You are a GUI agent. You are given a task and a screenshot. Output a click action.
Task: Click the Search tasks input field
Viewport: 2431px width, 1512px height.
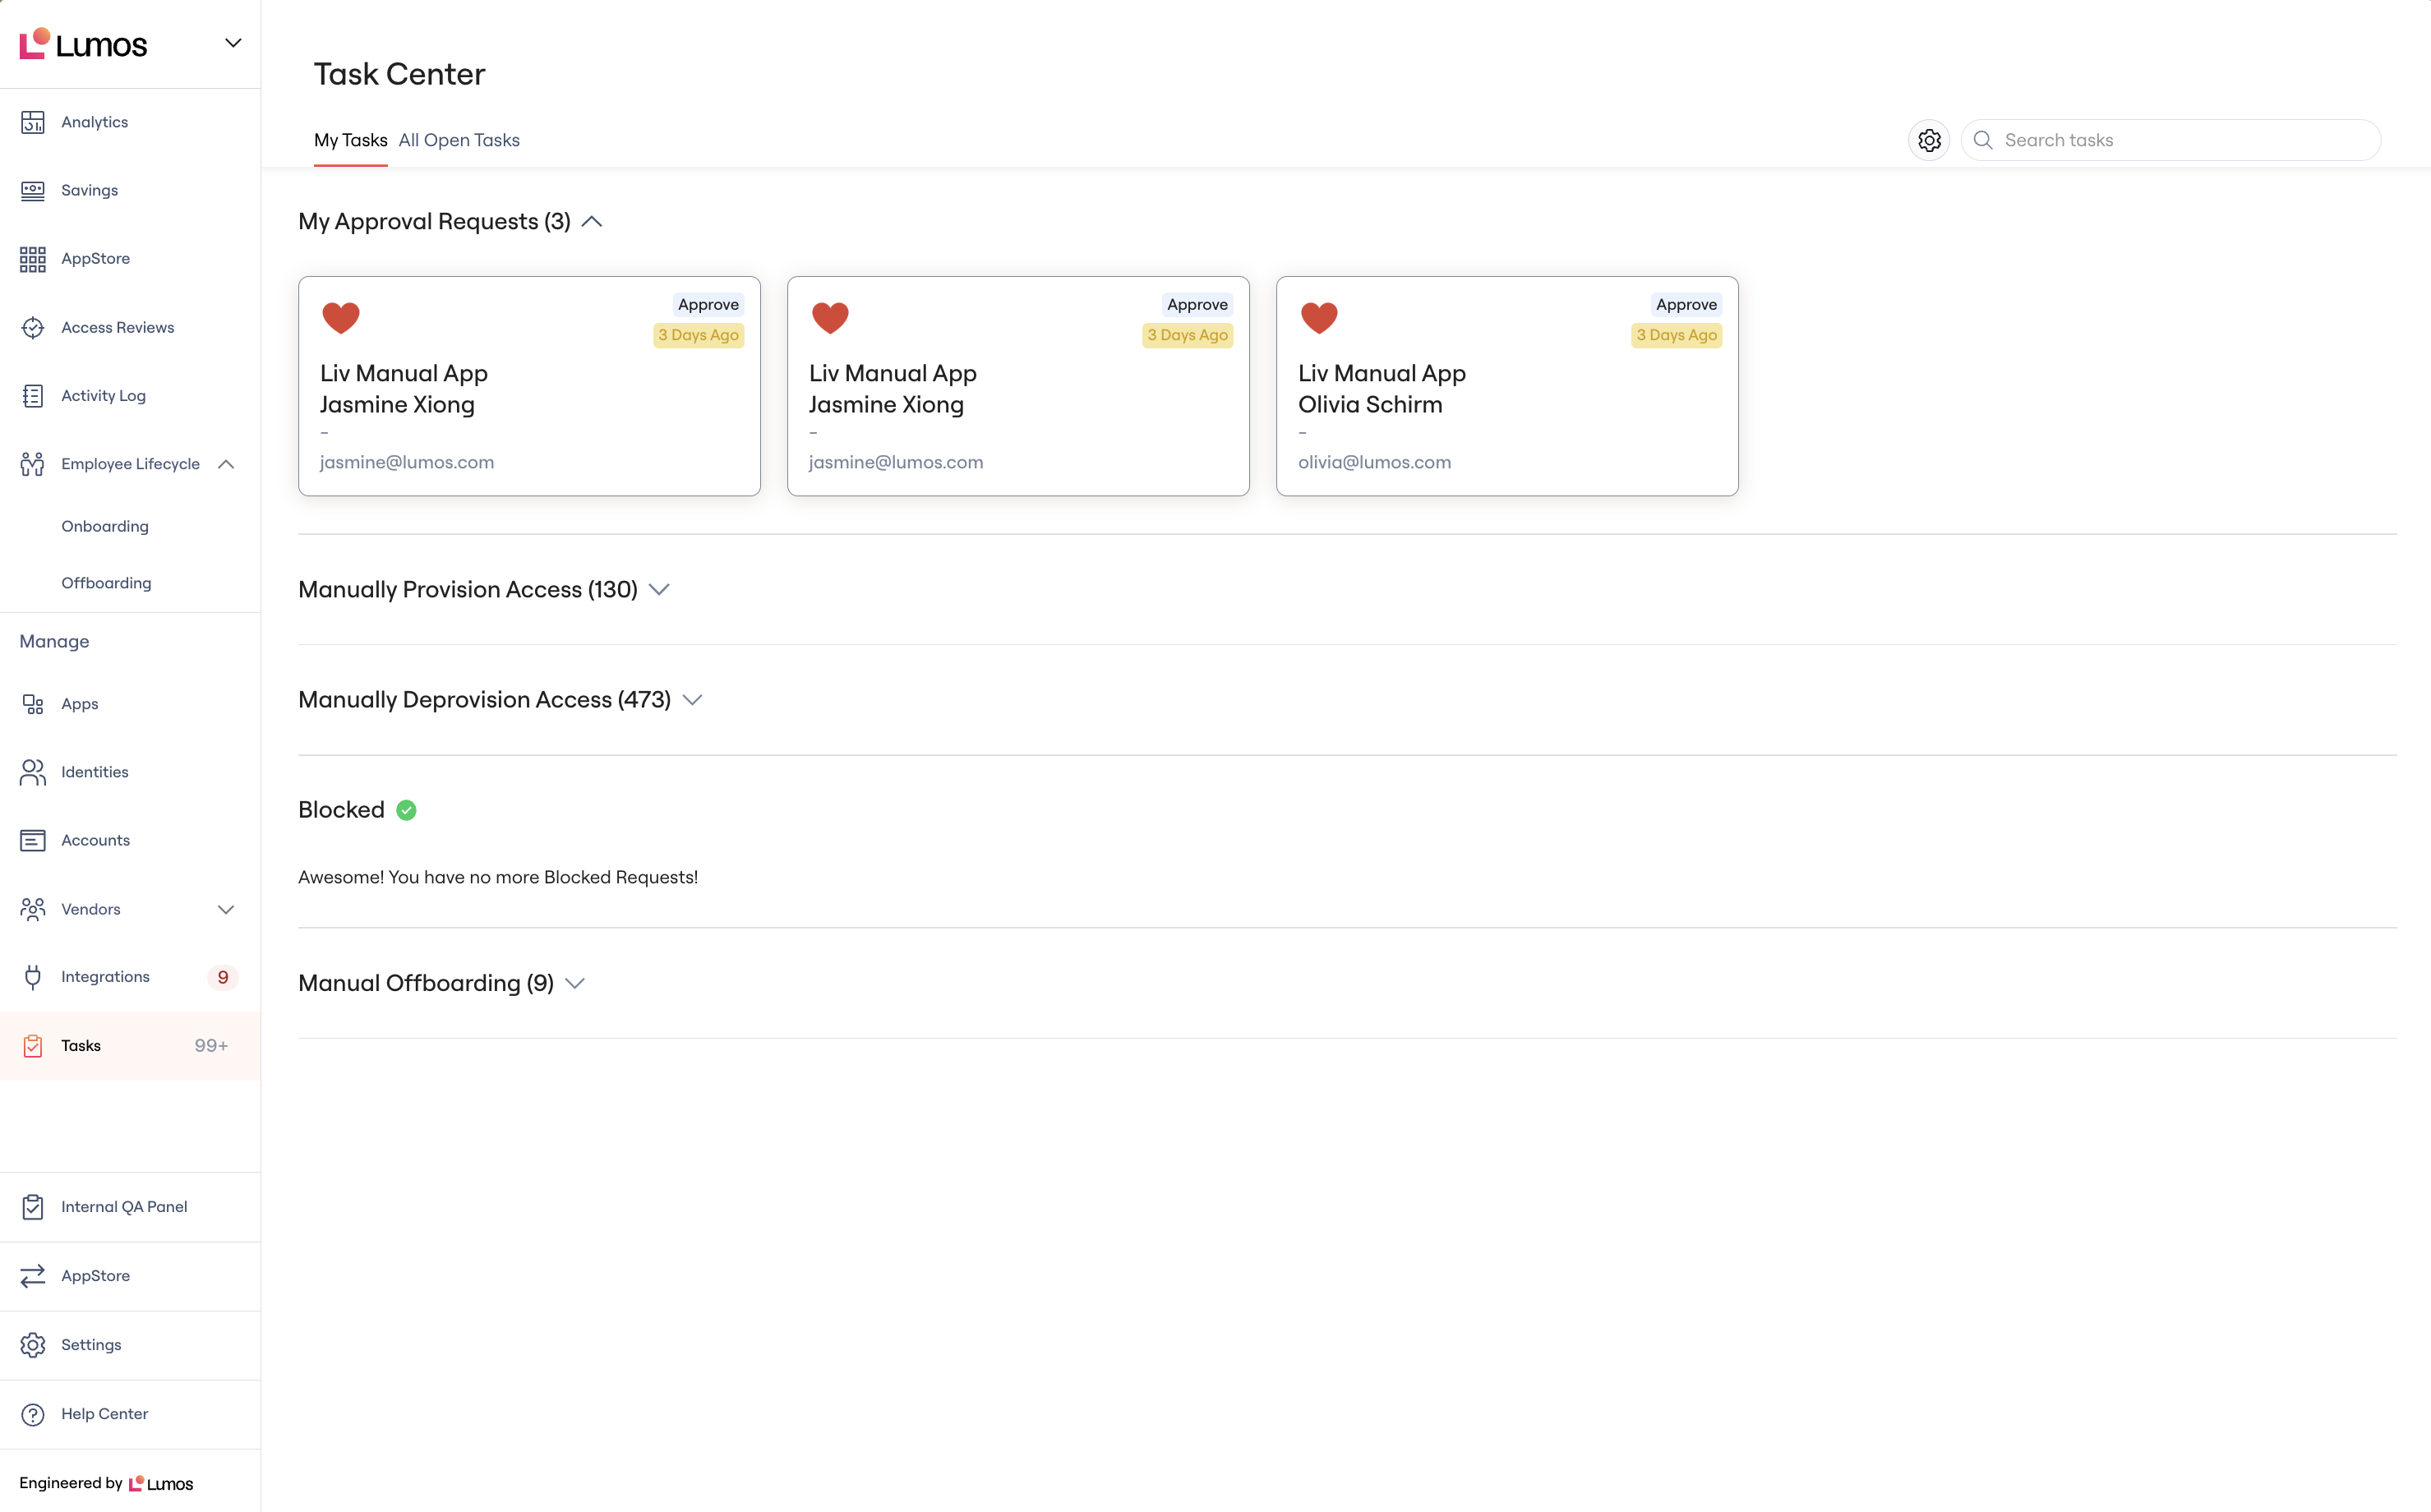(2171, 140)
